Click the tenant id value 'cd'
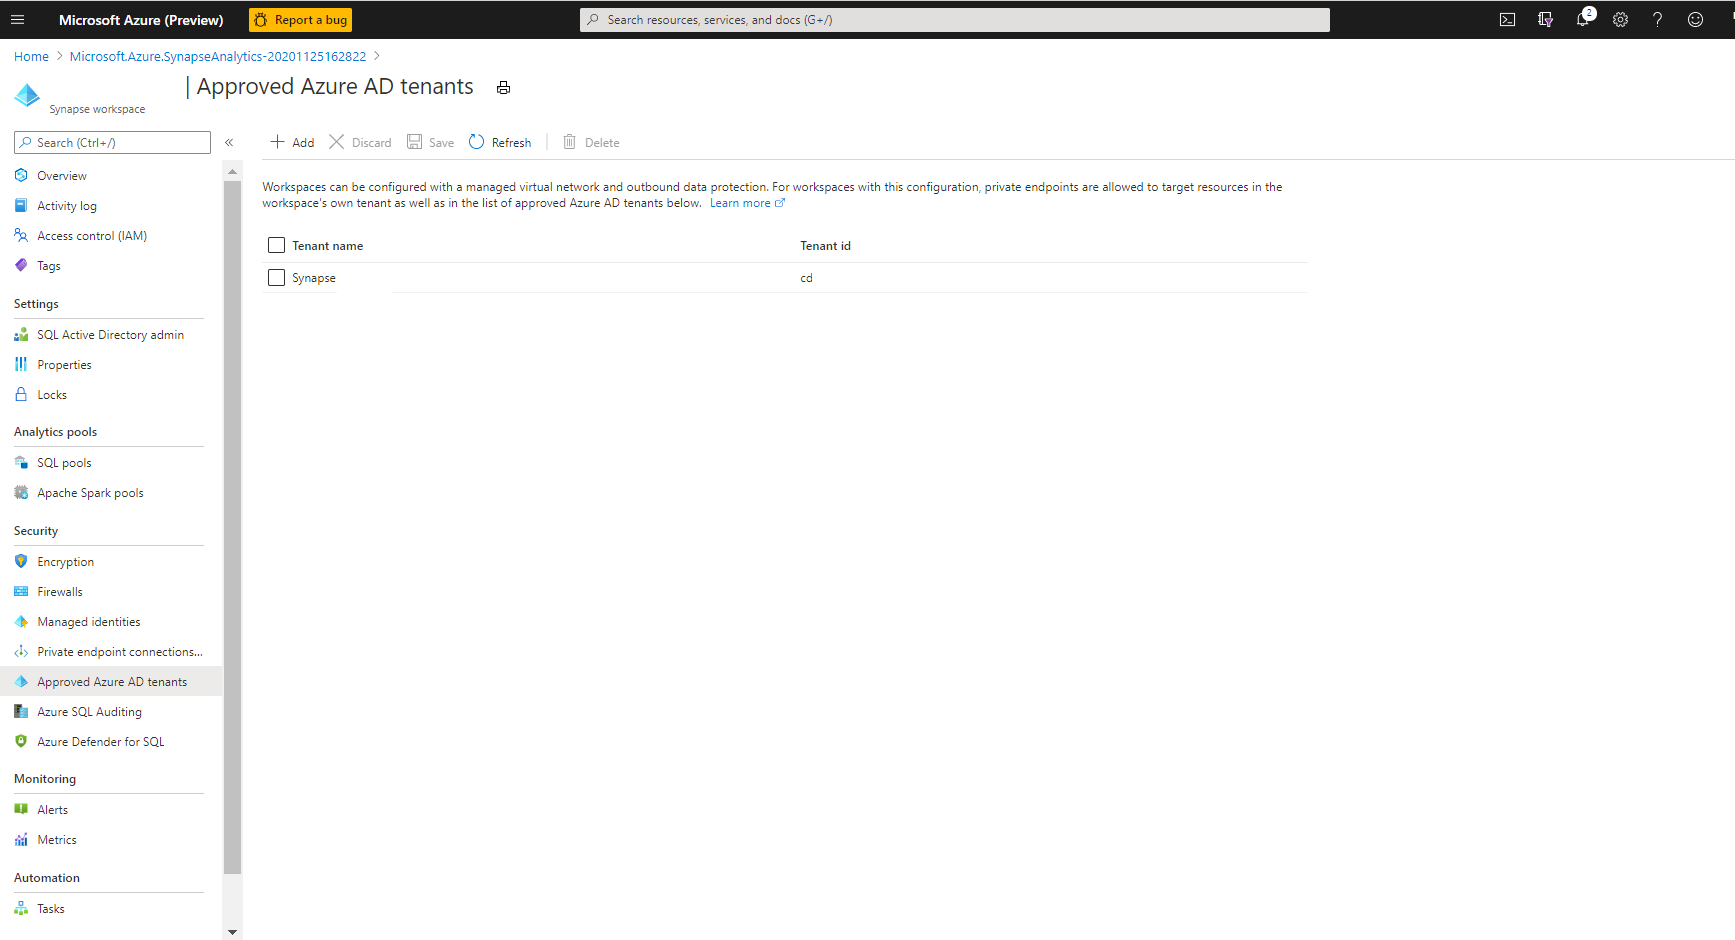The width and height of the screenshot is (1735, 940). click(x=806, y=278)
